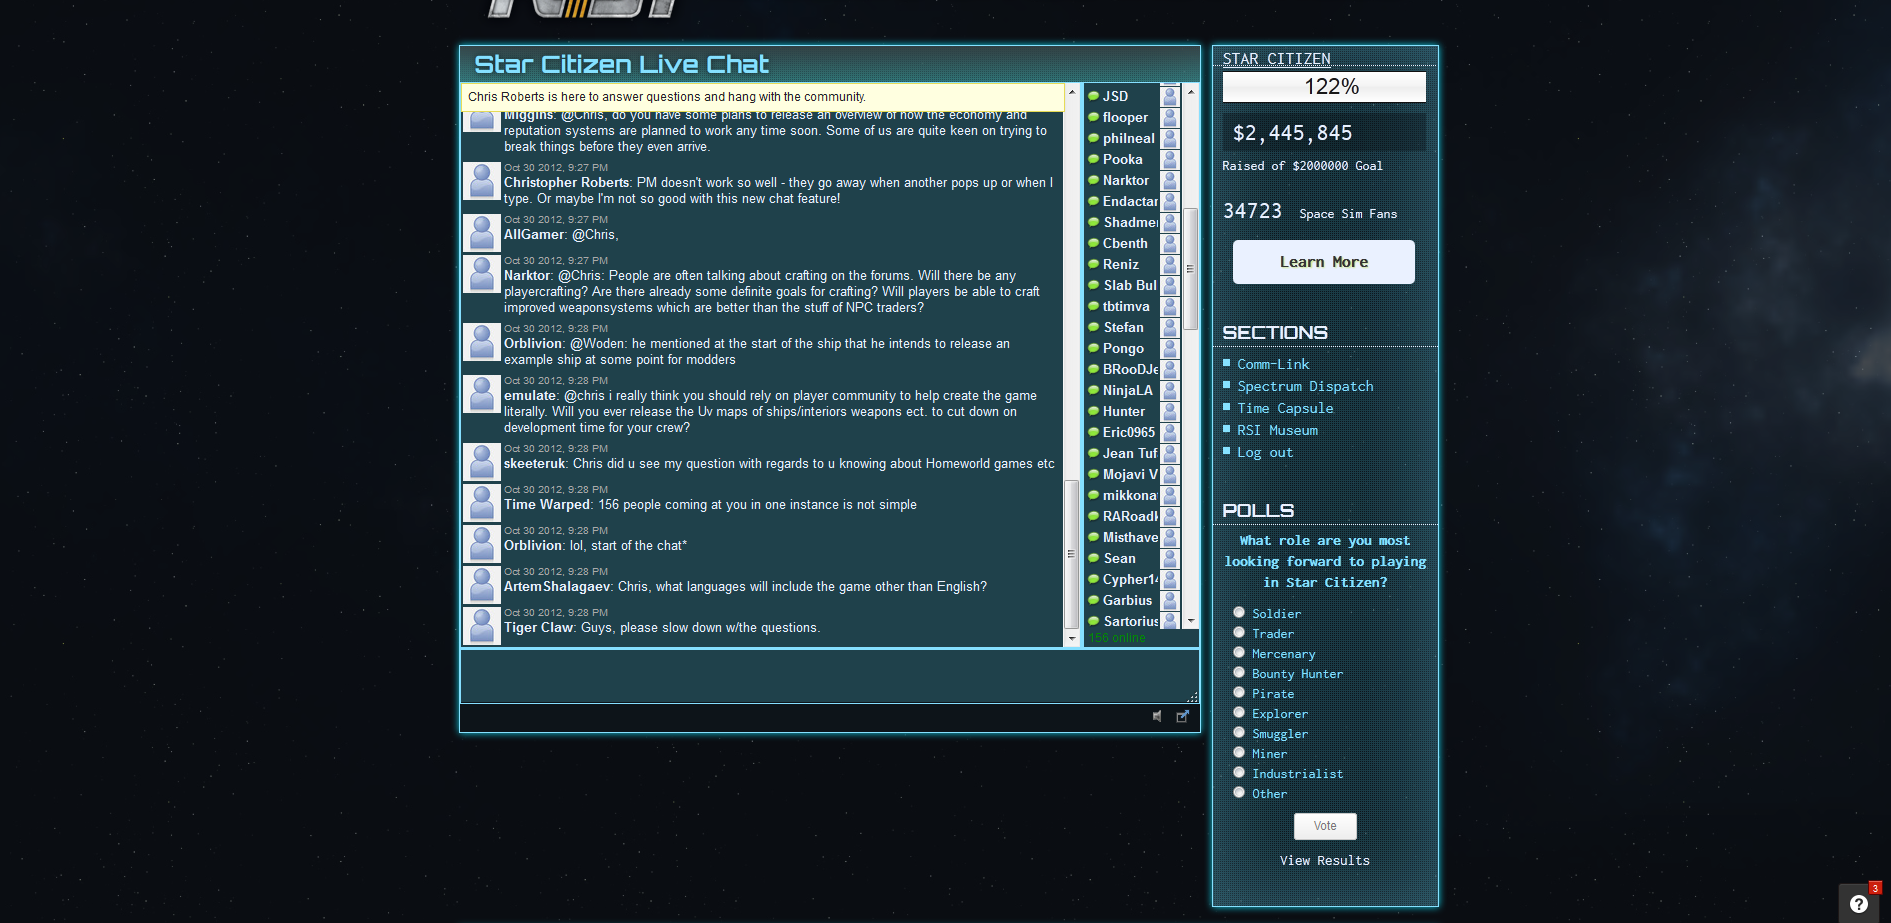
Task: Click Tiger Claw's chat avatar
Action: coord(481,626)
